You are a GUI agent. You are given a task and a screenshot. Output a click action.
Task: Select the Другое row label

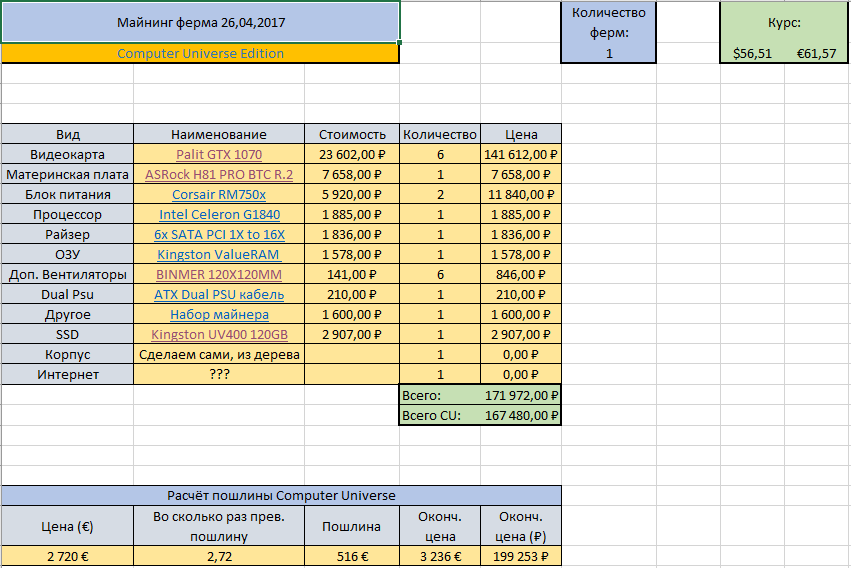[x=67, y=315]
